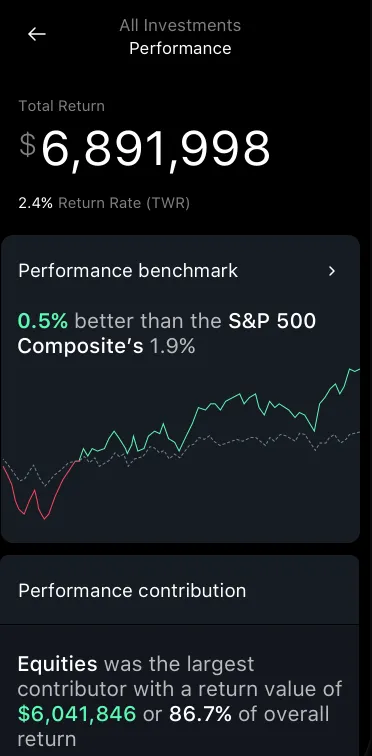Tap the back arrow icon

click(x=37, y=34)
